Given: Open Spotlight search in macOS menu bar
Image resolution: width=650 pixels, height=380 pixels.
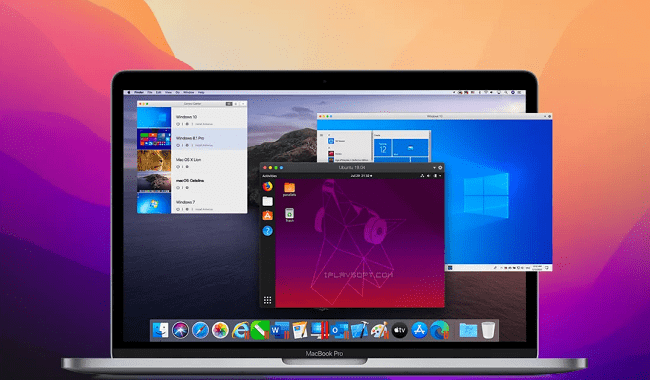Looking at the screenshot, I should pyautogui.click(x=505, y=92).
